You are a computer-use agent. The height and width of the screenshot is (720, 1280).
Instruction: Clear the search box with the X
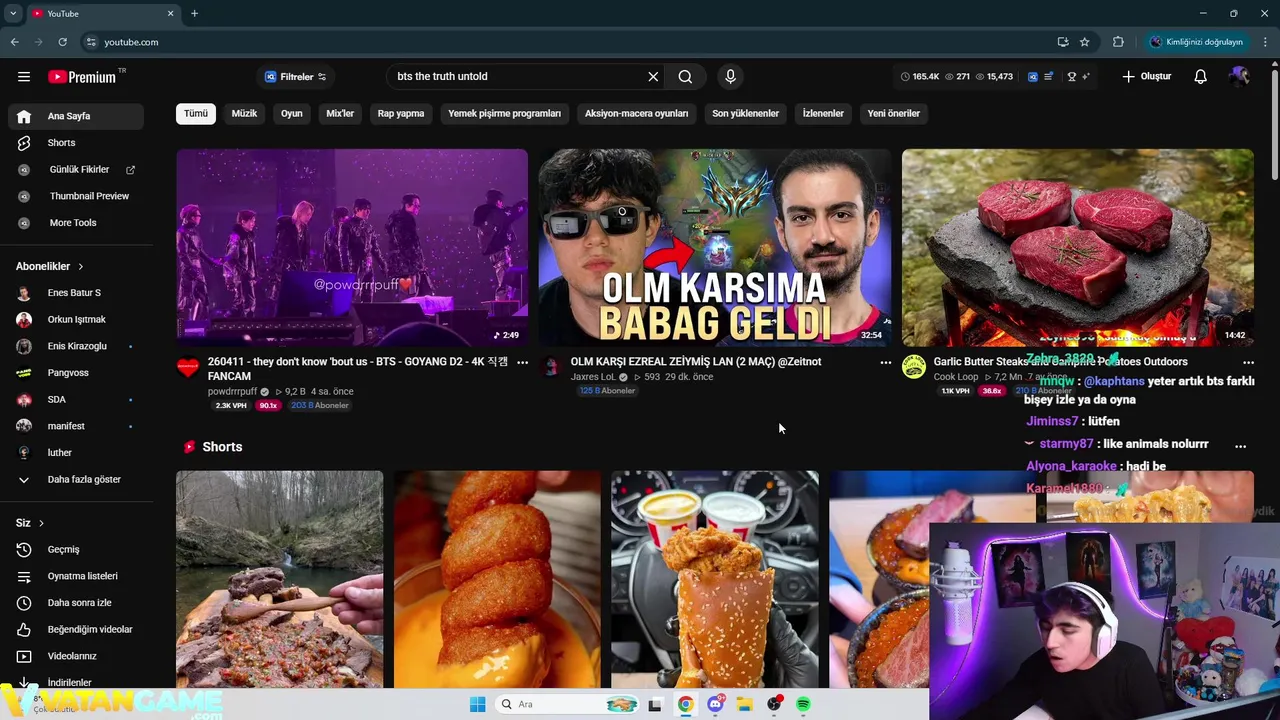(x=653, y=77)
